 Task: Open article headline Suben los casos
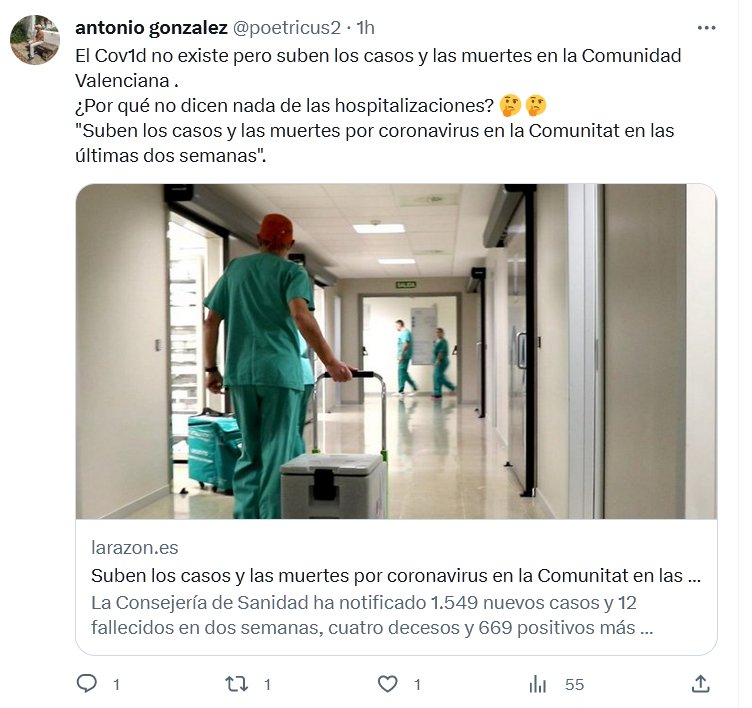coord(396,575)
